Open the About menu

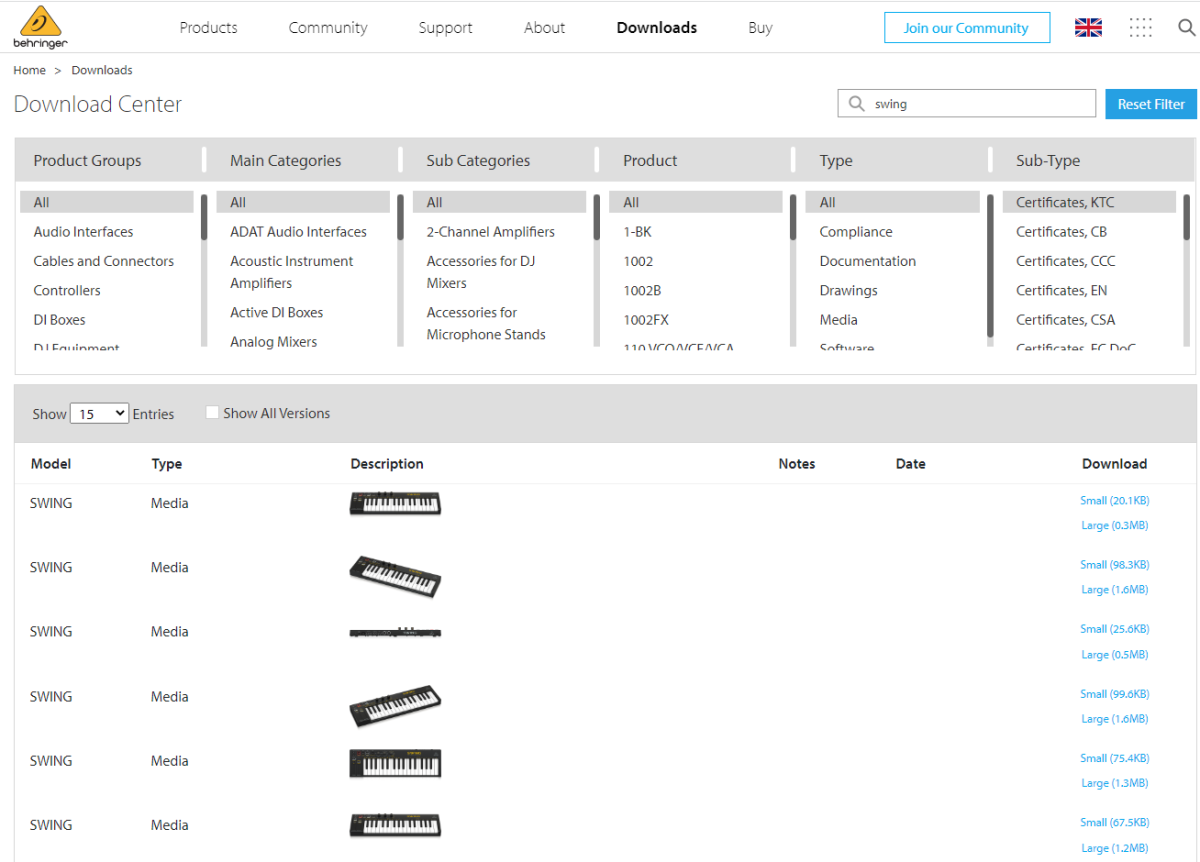click(544, 28)
